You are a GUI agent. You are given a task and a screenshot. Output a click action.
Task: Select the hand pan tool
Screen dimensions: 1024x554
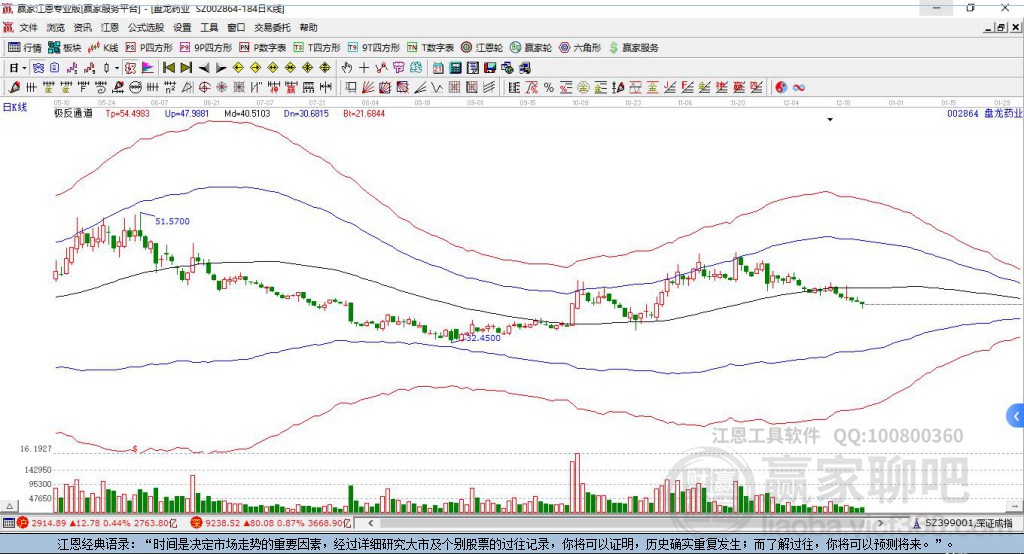point(346,68)
